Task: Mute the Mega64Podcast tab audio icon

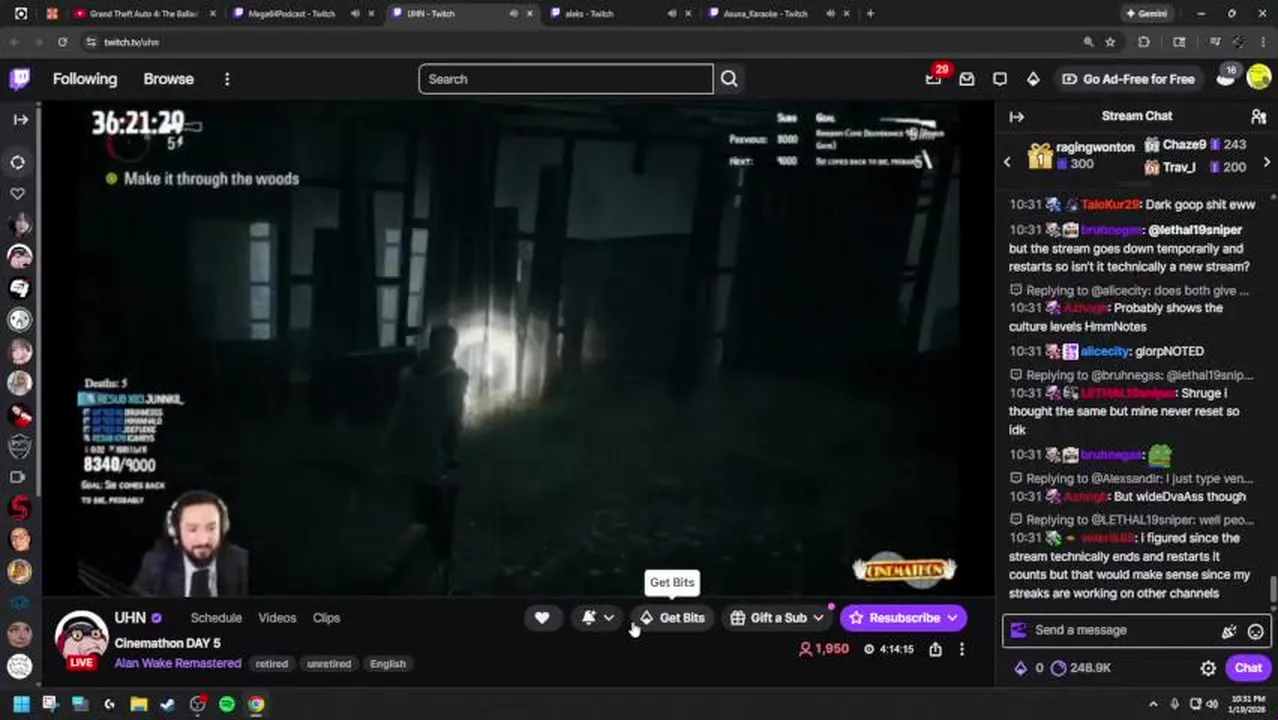Action: point(355,14)
